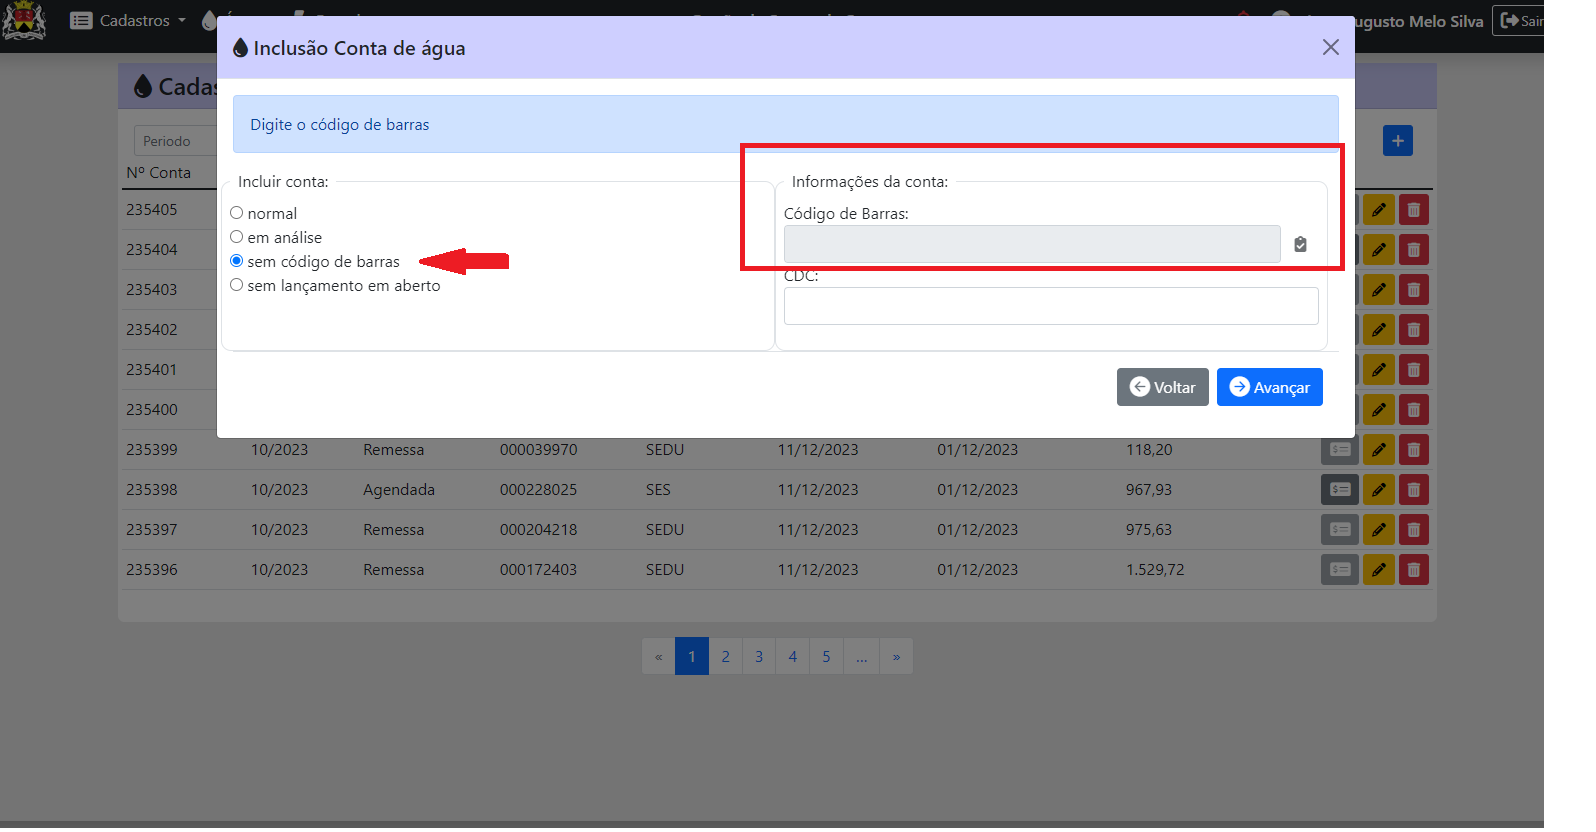
Task: Edit account 235402 with pencil icon
Action: [x=1379, y=330]
